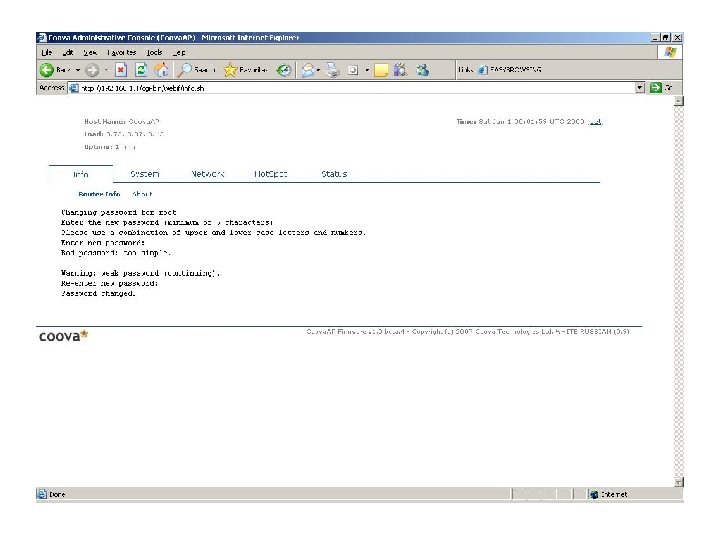
Task: Click the weak password warning line
Action: [x=141, y=273]
